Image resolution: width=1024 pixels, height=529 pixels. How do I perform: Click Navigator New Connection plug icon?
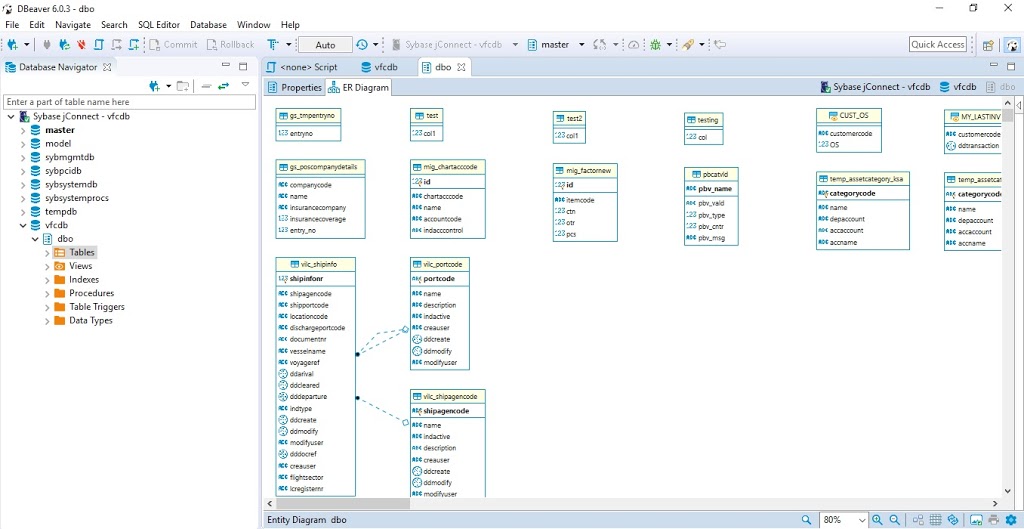click(x=155, y=86)
